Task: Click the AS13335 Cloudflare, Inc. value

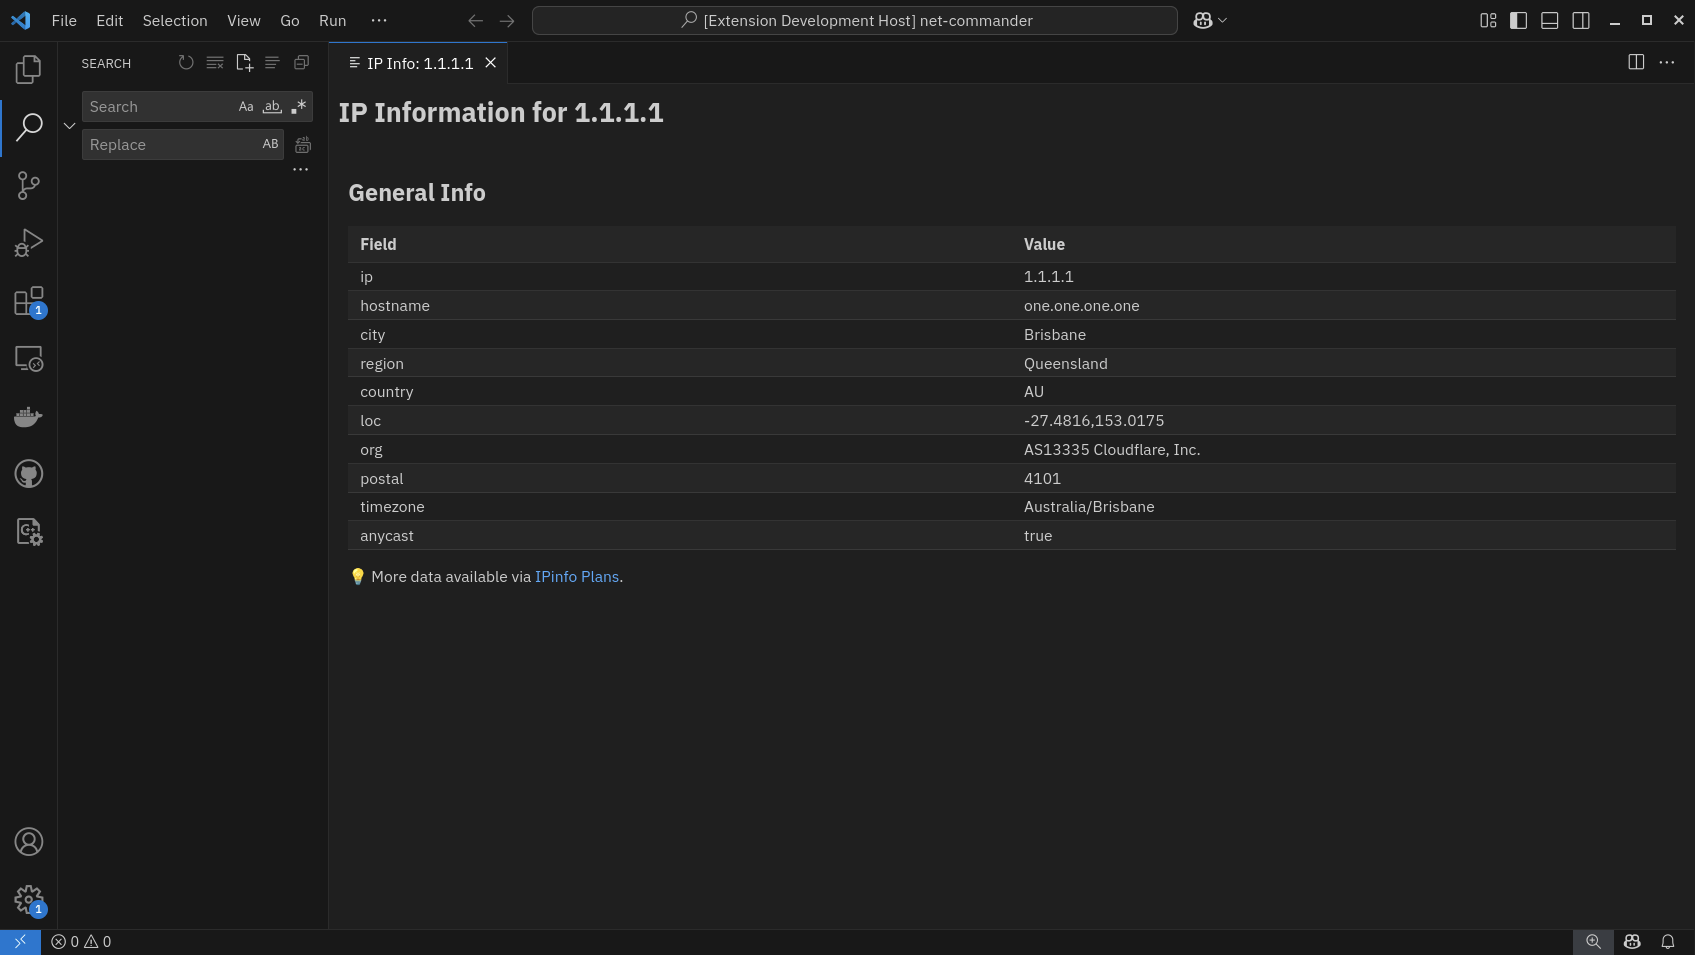Action: point(1112,450)
